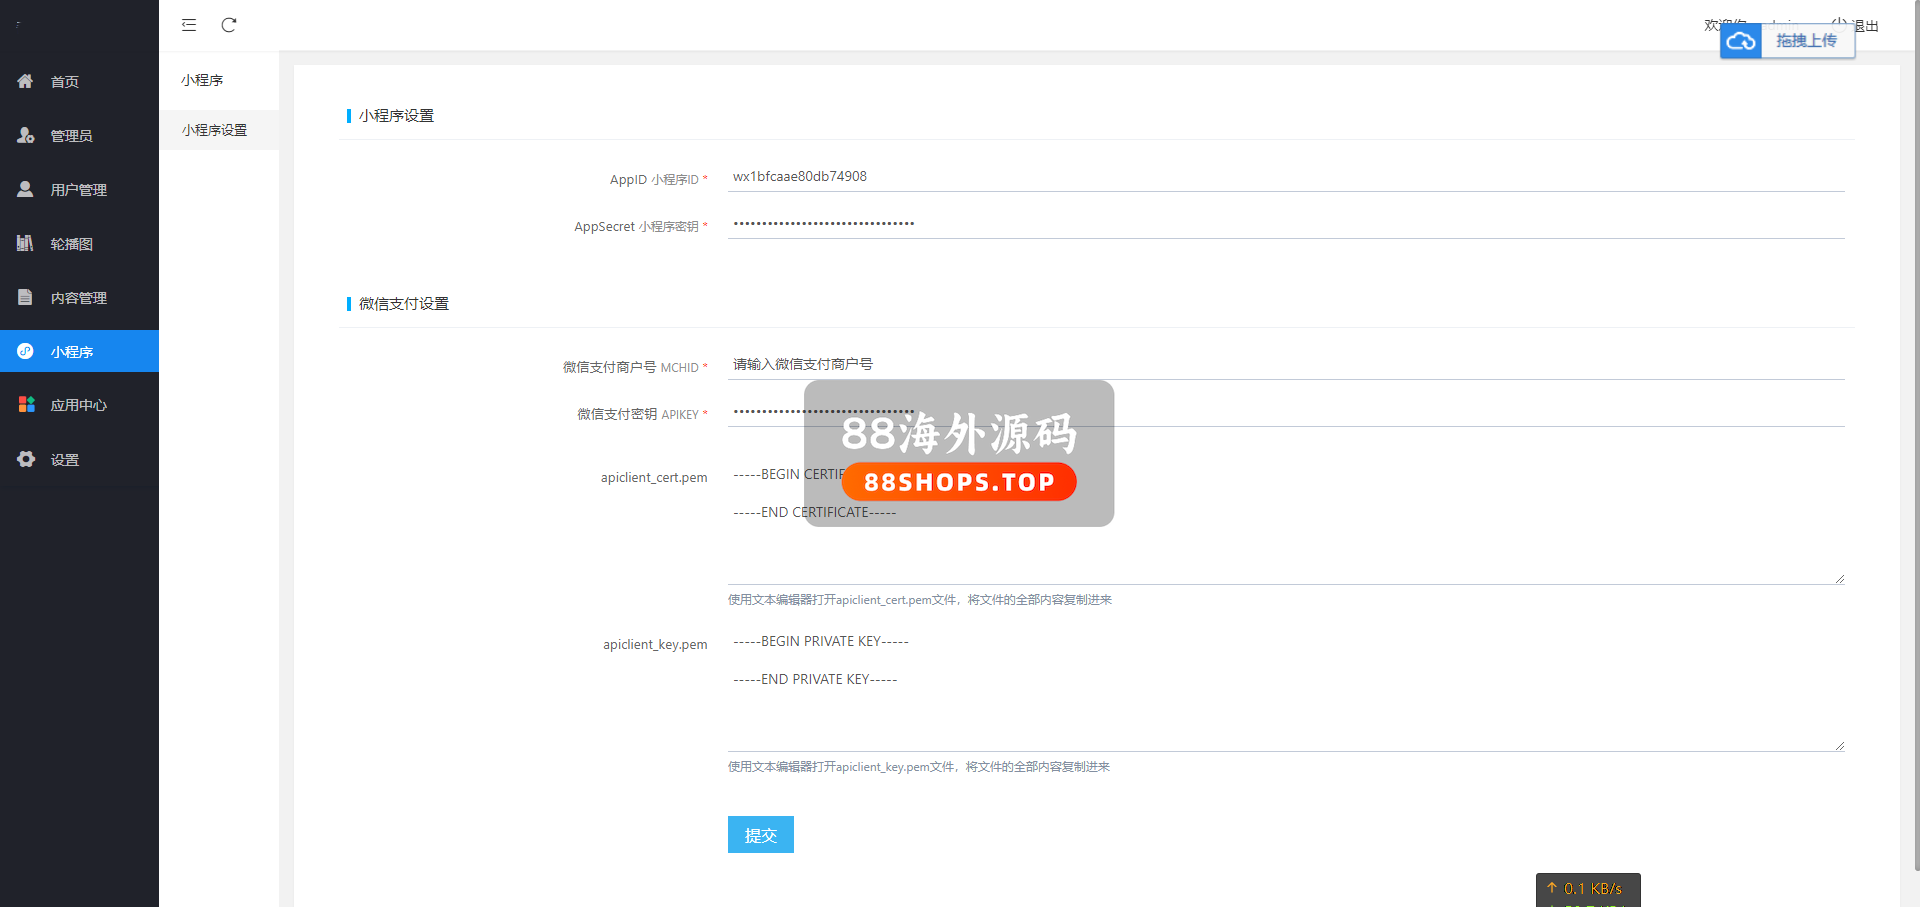Open the 小程序设置 submenu item
The width and height of the screenshot is (1920, 907).
215,130
